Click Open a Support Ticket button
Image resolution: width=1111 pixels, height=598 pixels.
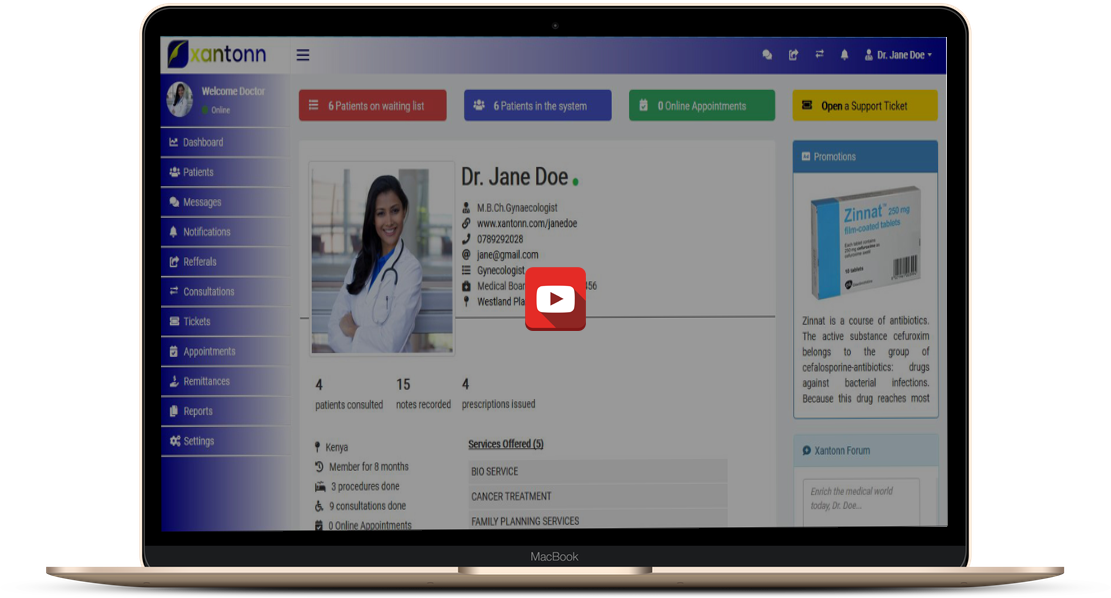[x=865, y=106]
